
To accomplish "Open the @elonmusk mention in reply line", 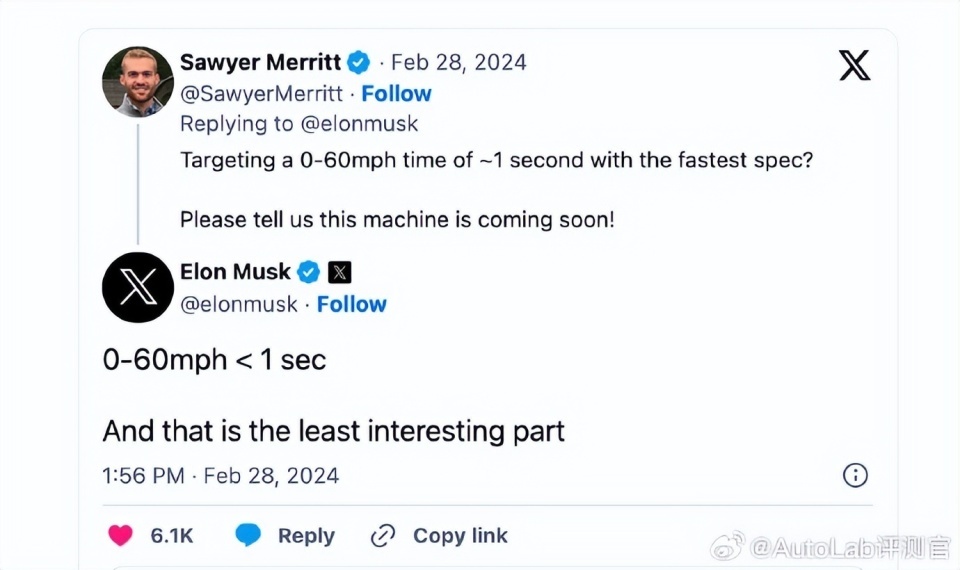I will (359, 124).
